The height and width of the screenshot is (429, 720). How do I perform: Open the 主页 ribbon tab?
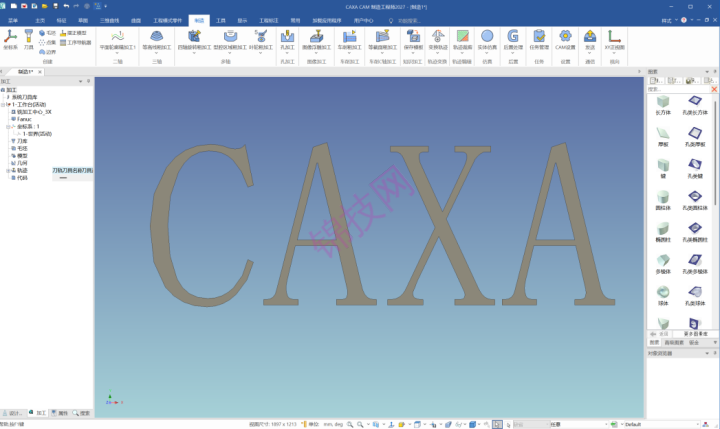tap(40, 21)
